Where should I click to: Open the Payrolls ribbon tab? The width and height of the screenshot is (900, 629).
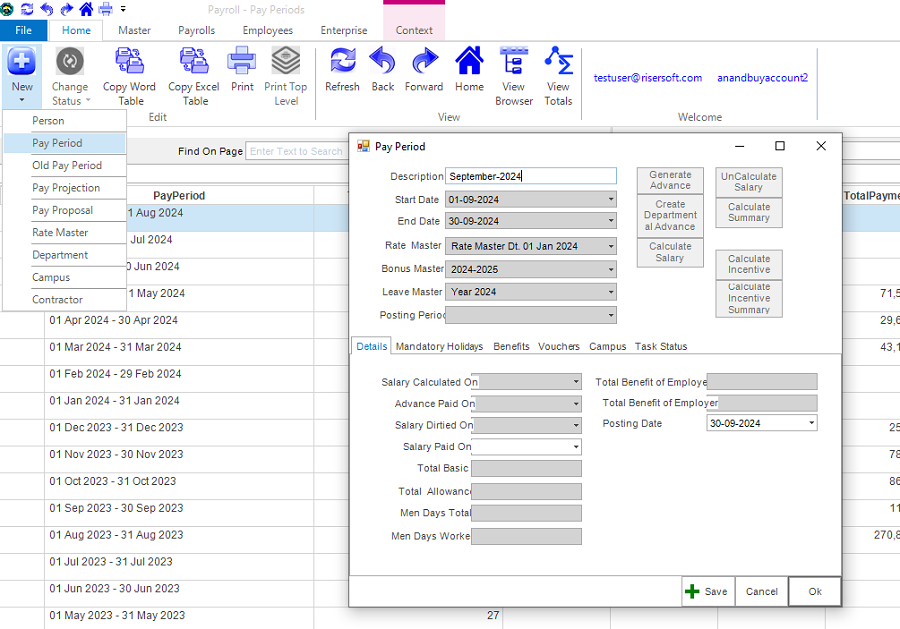click(x=197, y=30)
